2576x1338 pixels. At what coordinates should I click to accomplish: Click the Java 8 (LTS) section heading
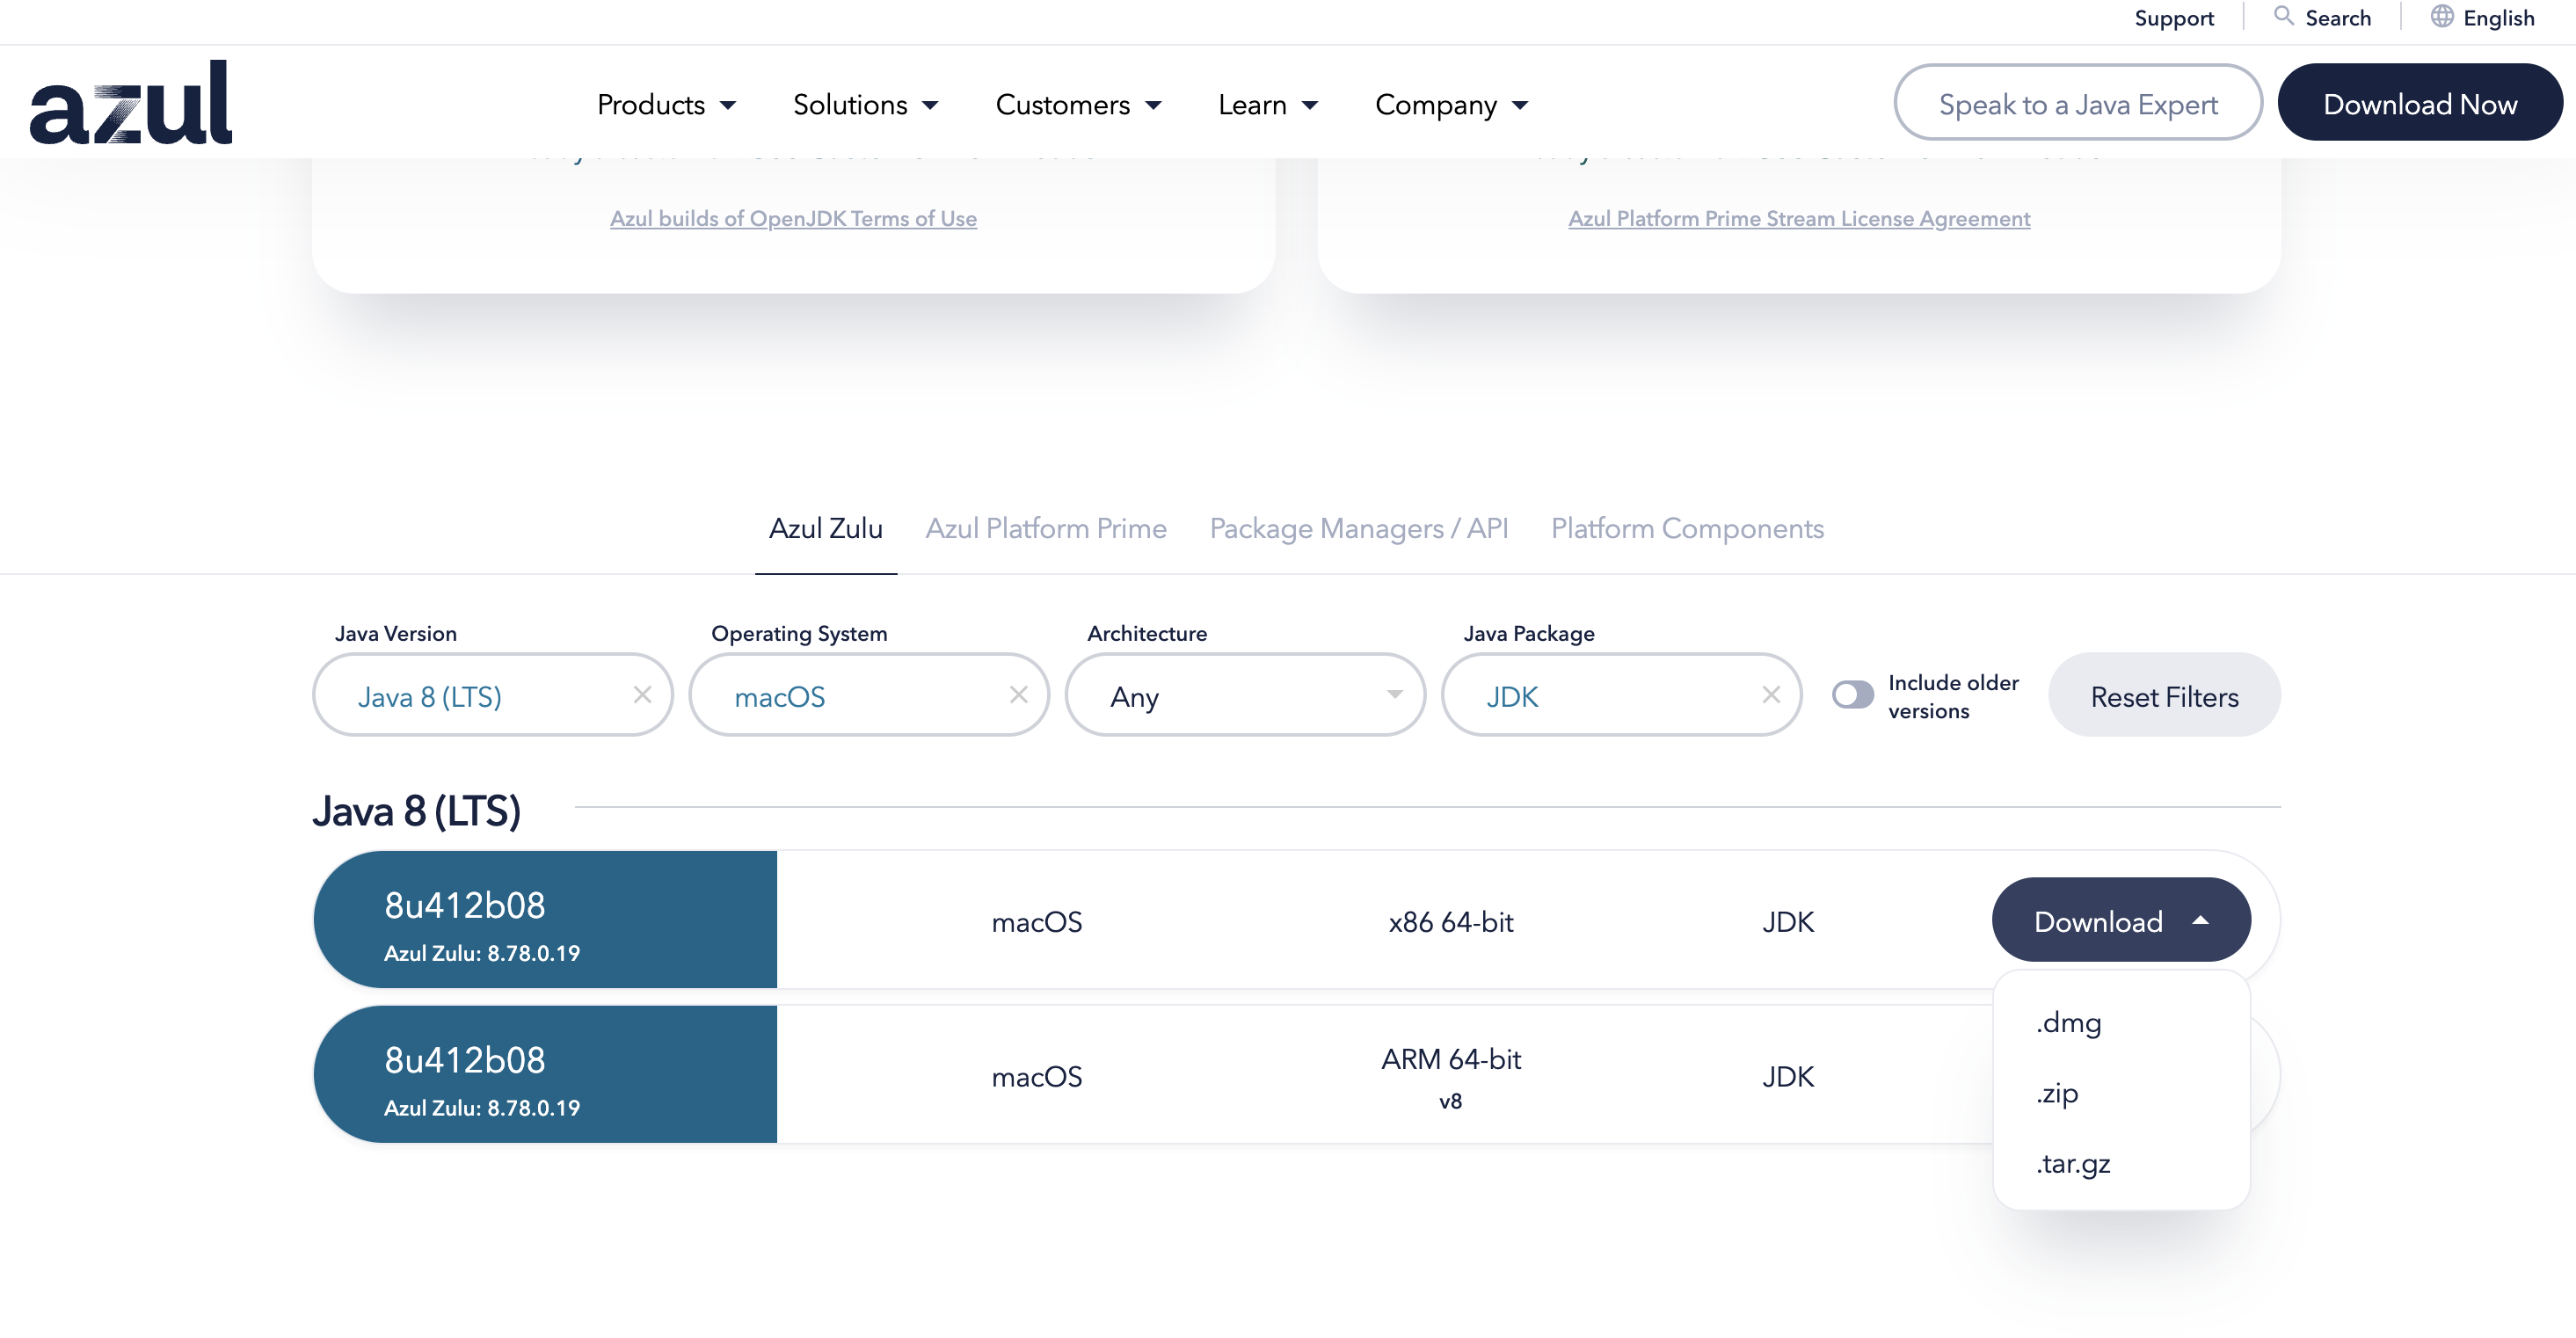click(x=416, y=811)
